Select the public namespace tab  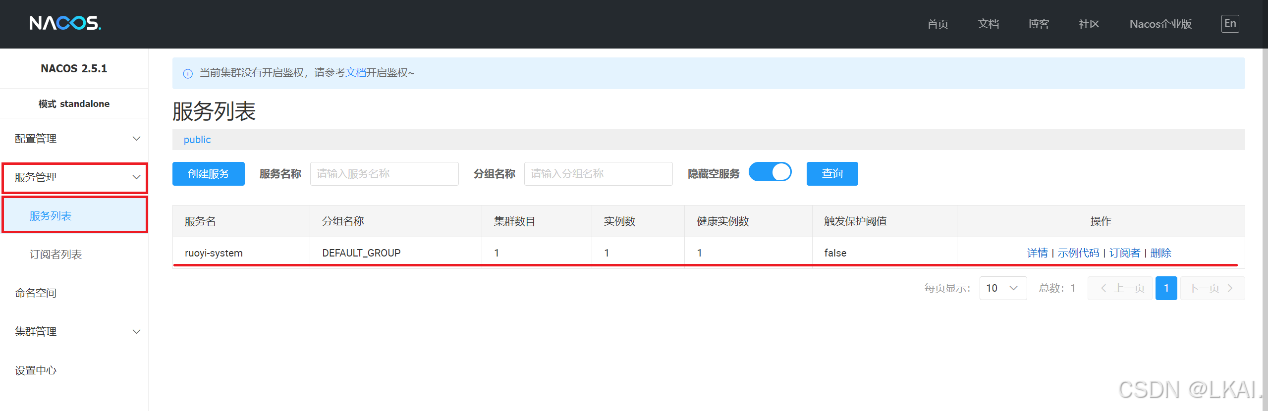click(x=197, y=140)
